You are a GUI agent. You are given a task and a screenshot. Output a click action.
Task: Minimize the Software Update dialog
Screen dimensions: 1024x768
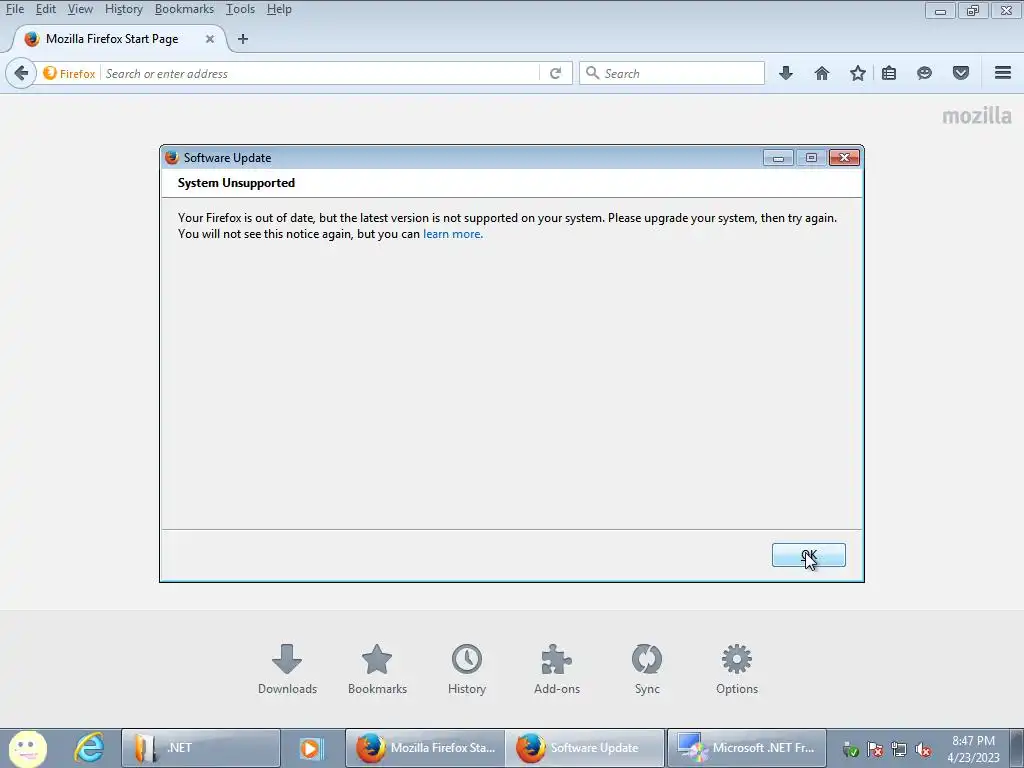[778, 157]
